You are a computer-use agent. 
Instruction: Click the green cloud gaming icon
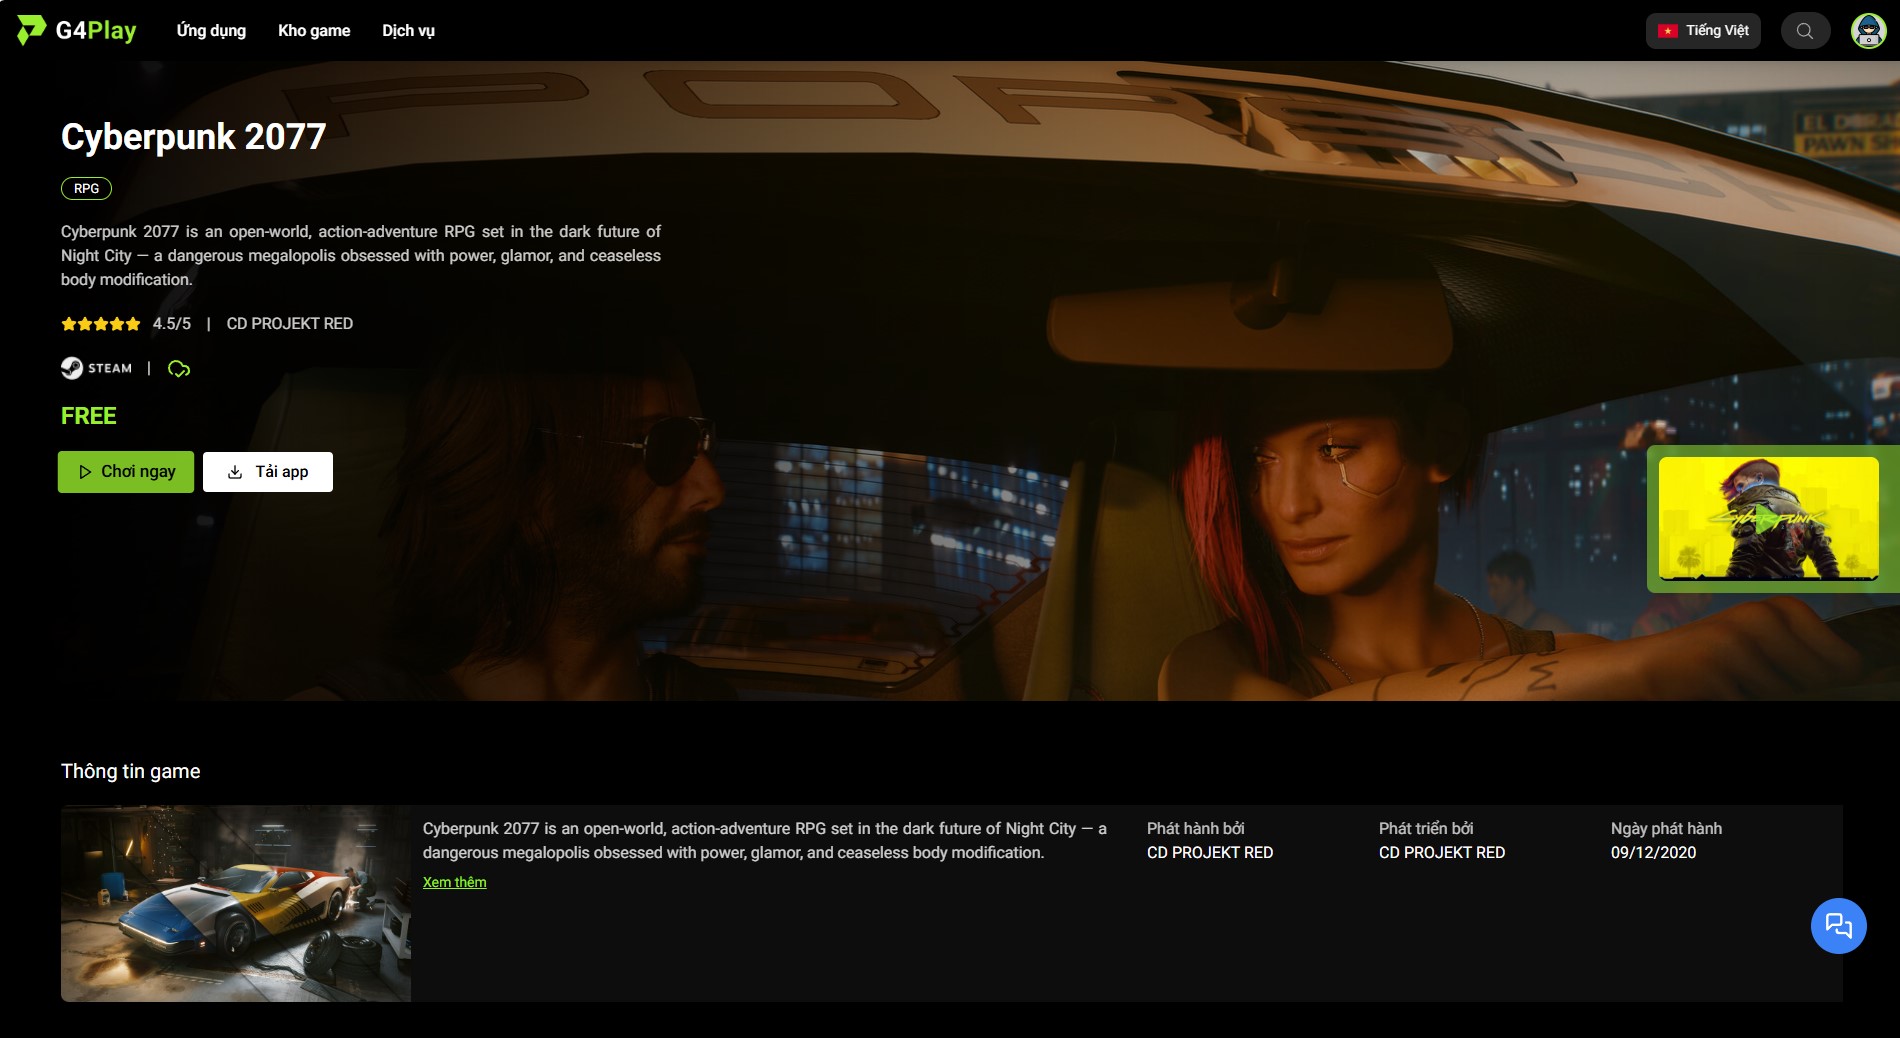point(179,369)
